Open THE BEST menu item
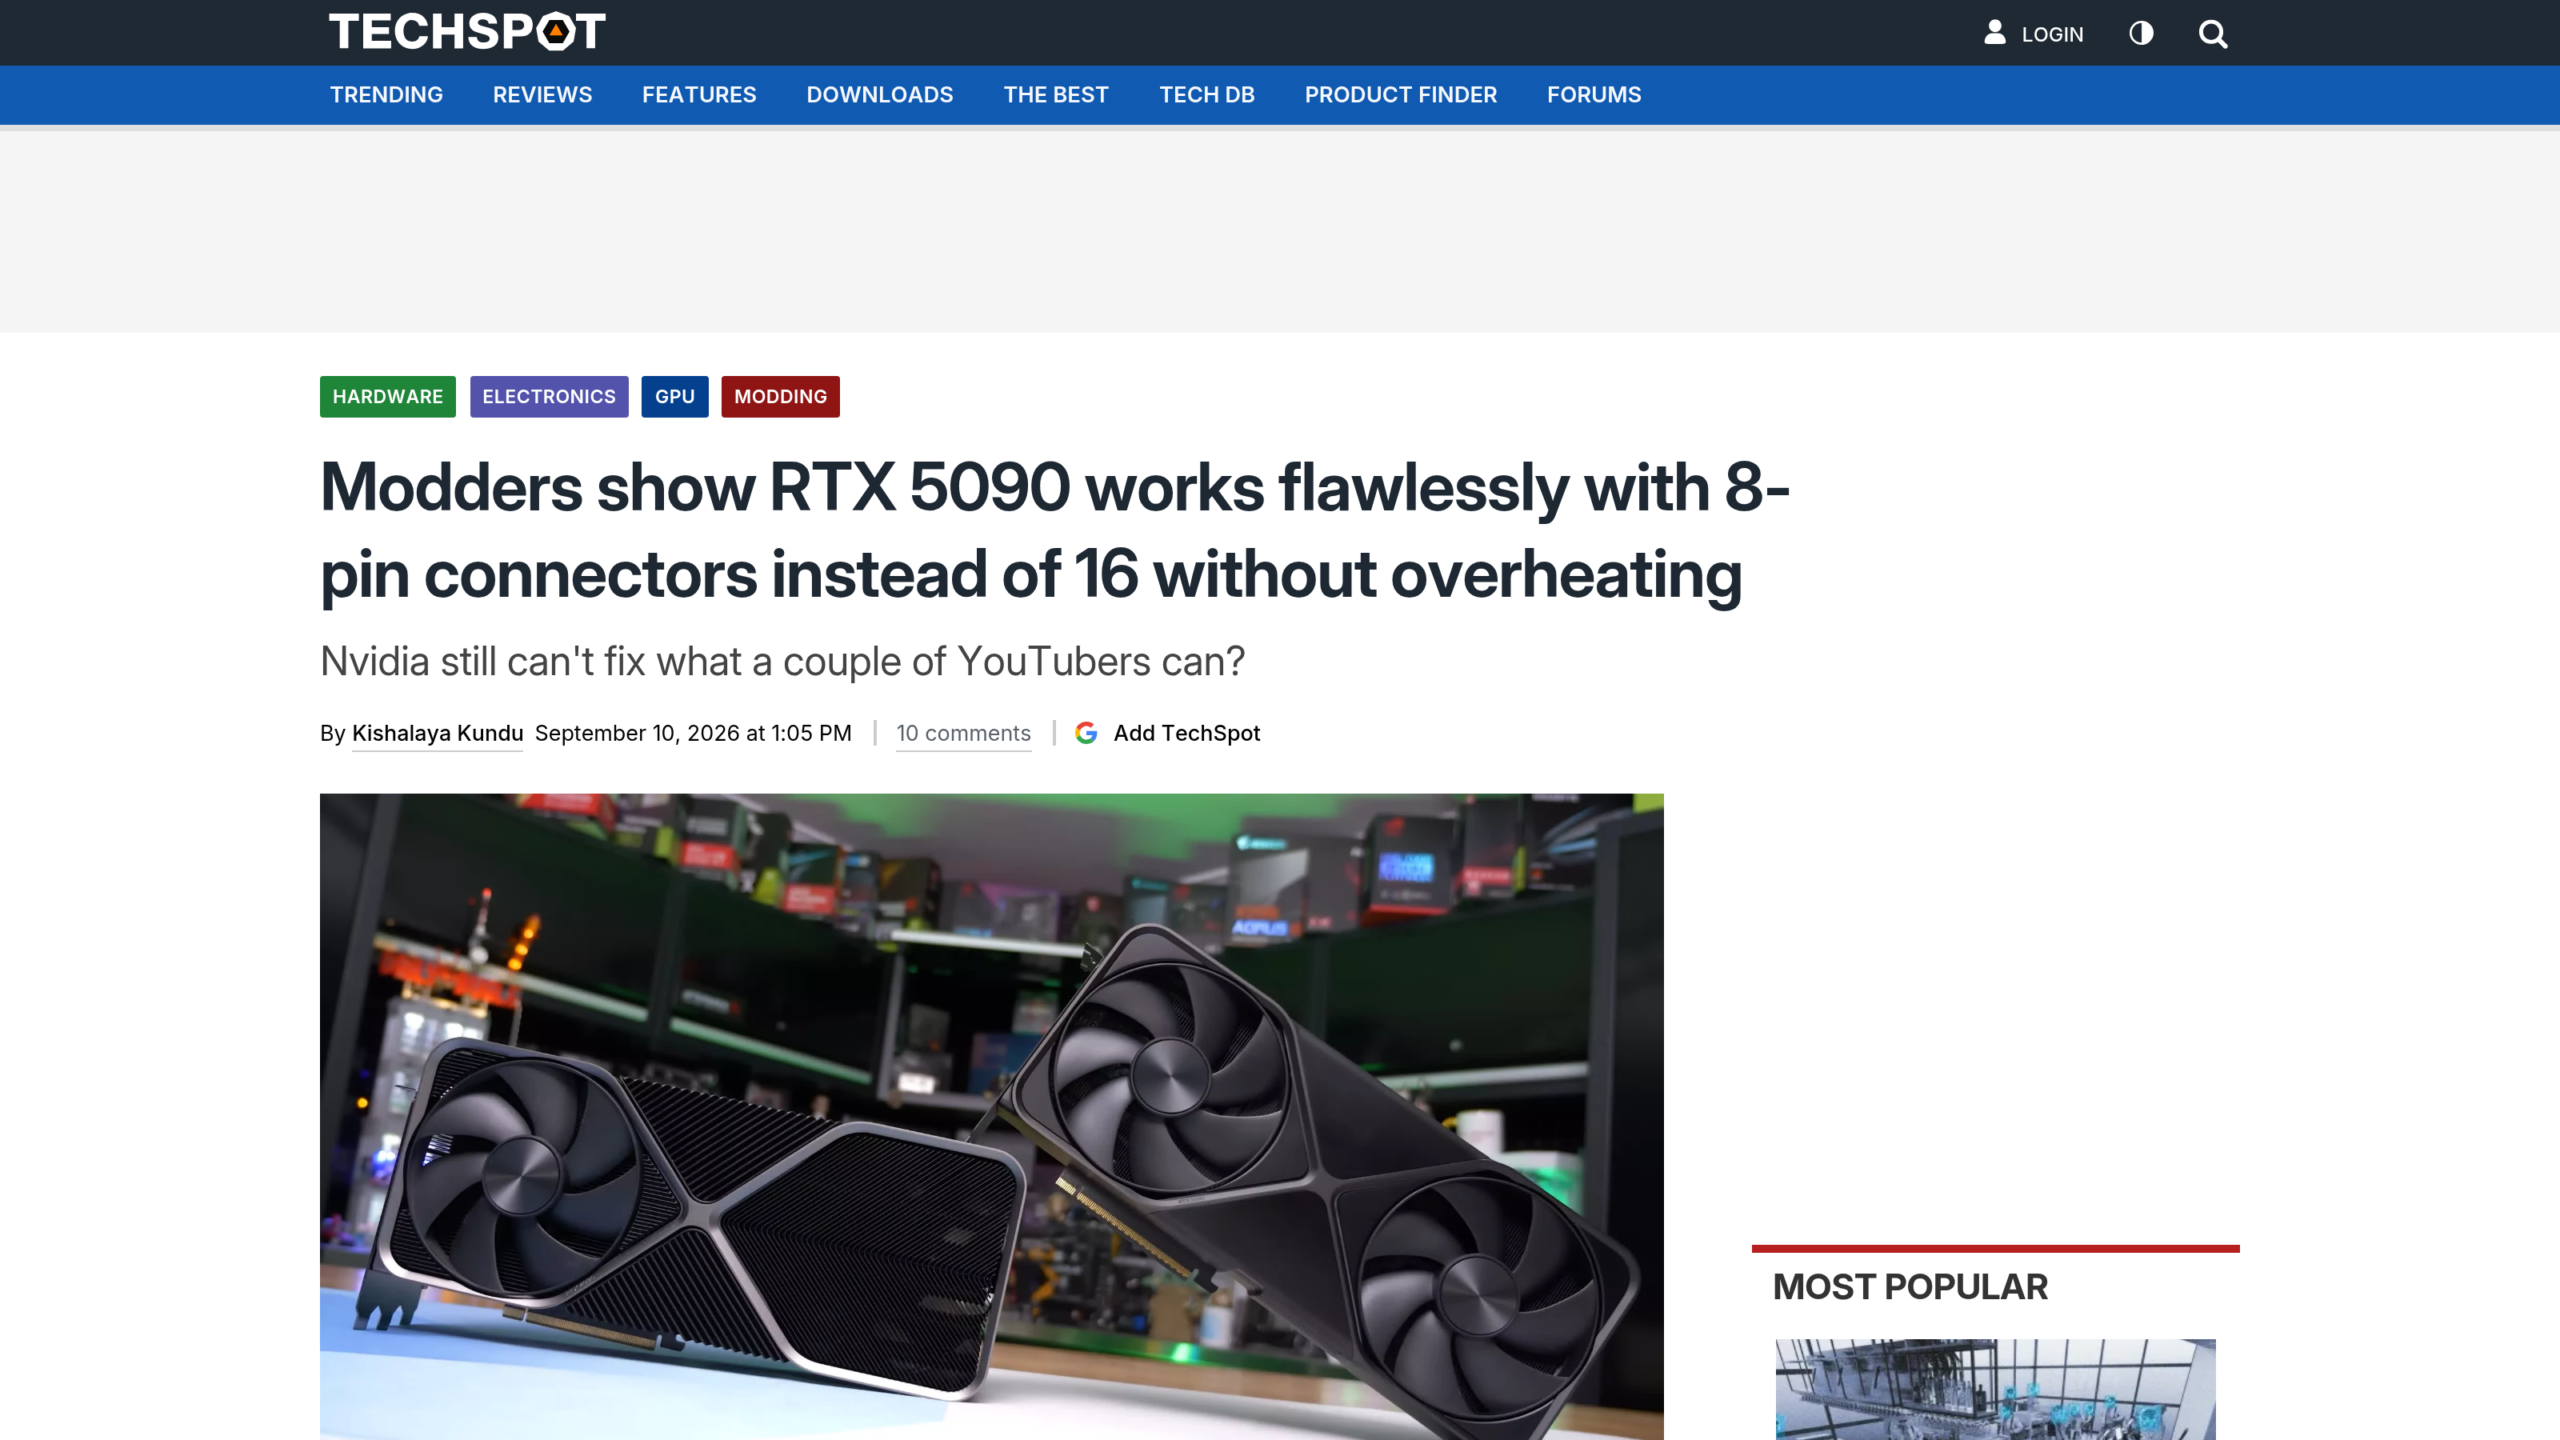The width and height of the screenshot is (2560, 1440). click(x=1056, y=95)
